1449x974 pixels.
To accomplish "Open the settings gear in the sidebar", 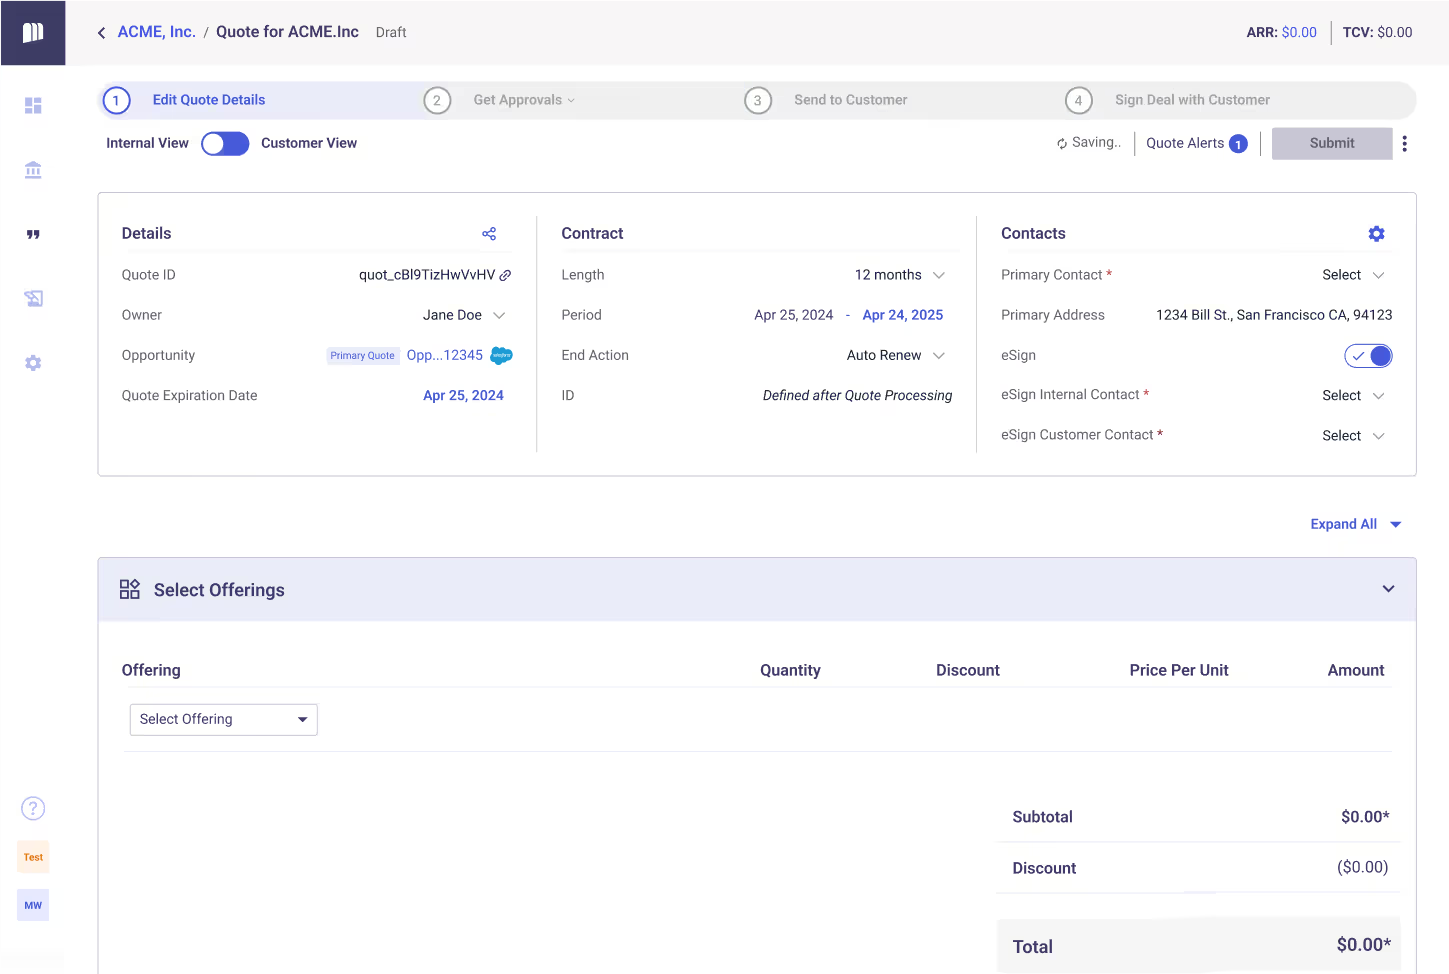I will pyautogui.click(x=33, y=363).
